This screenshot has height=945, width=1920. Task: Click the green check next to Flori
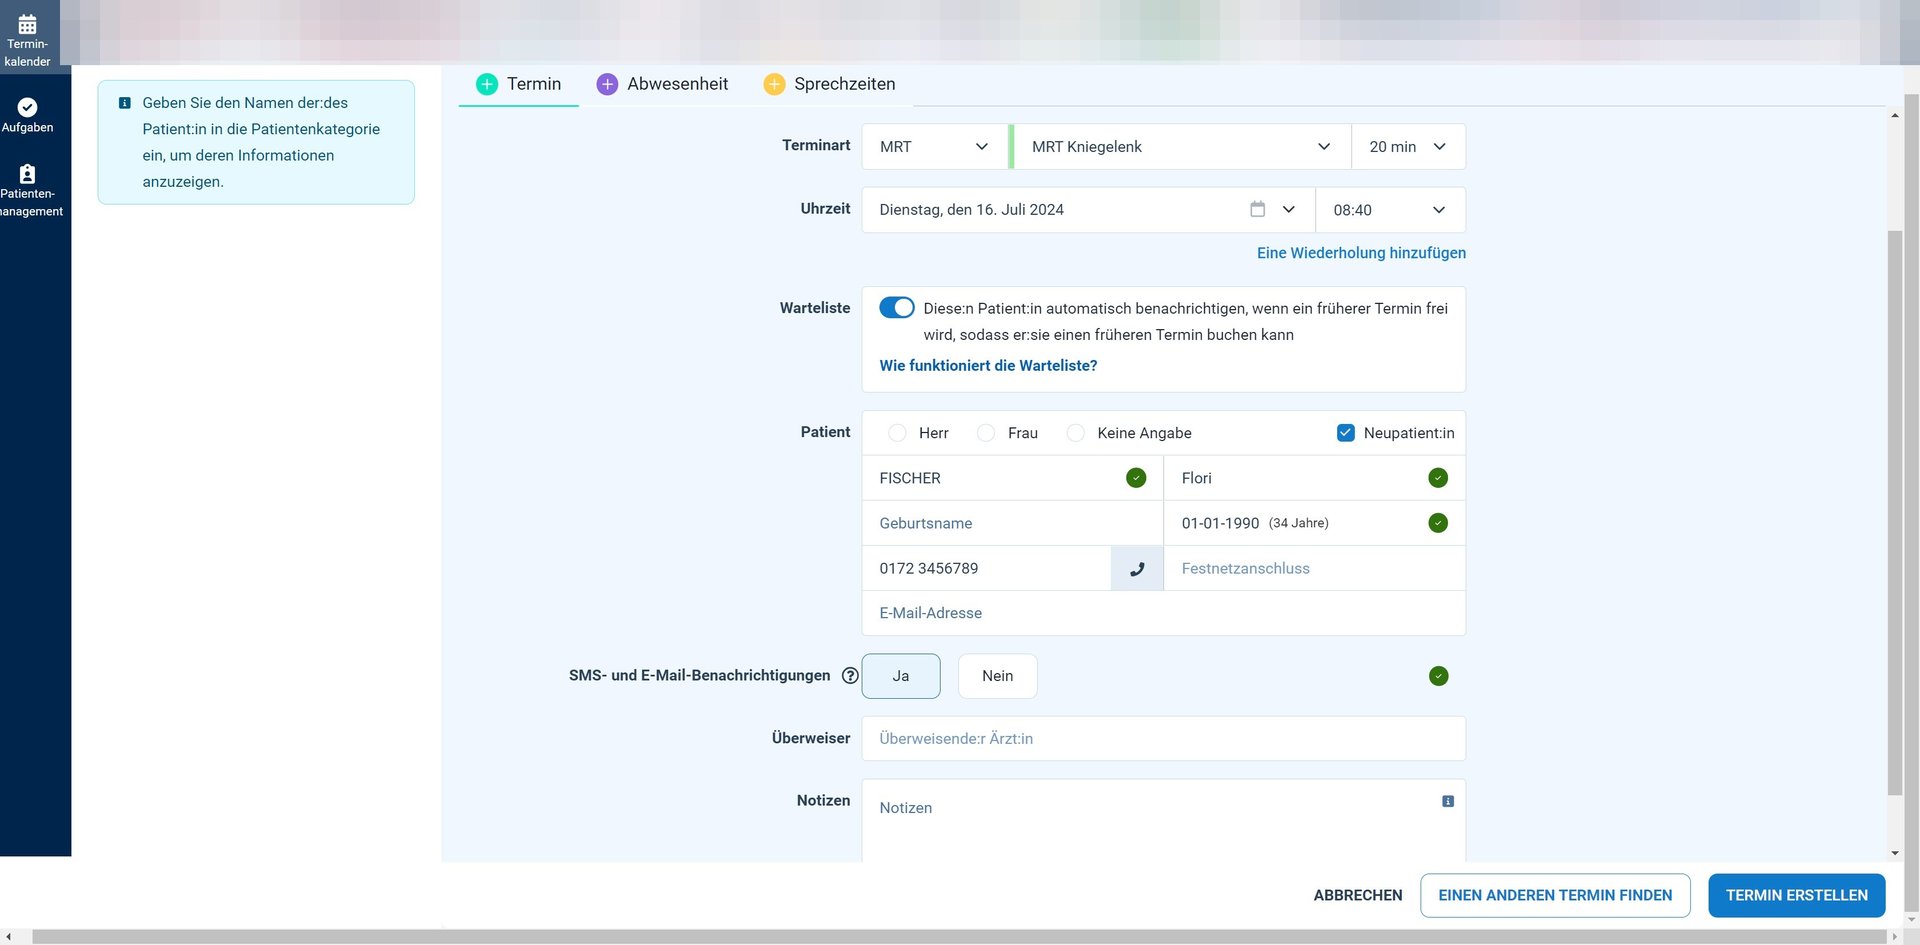point(1438,478)
